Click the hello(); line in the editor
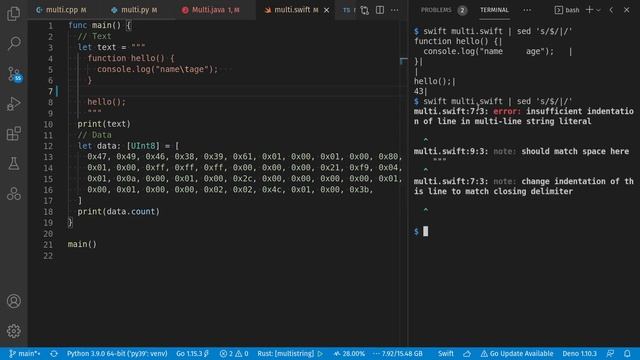640x360 pixels. click(107, 102)
